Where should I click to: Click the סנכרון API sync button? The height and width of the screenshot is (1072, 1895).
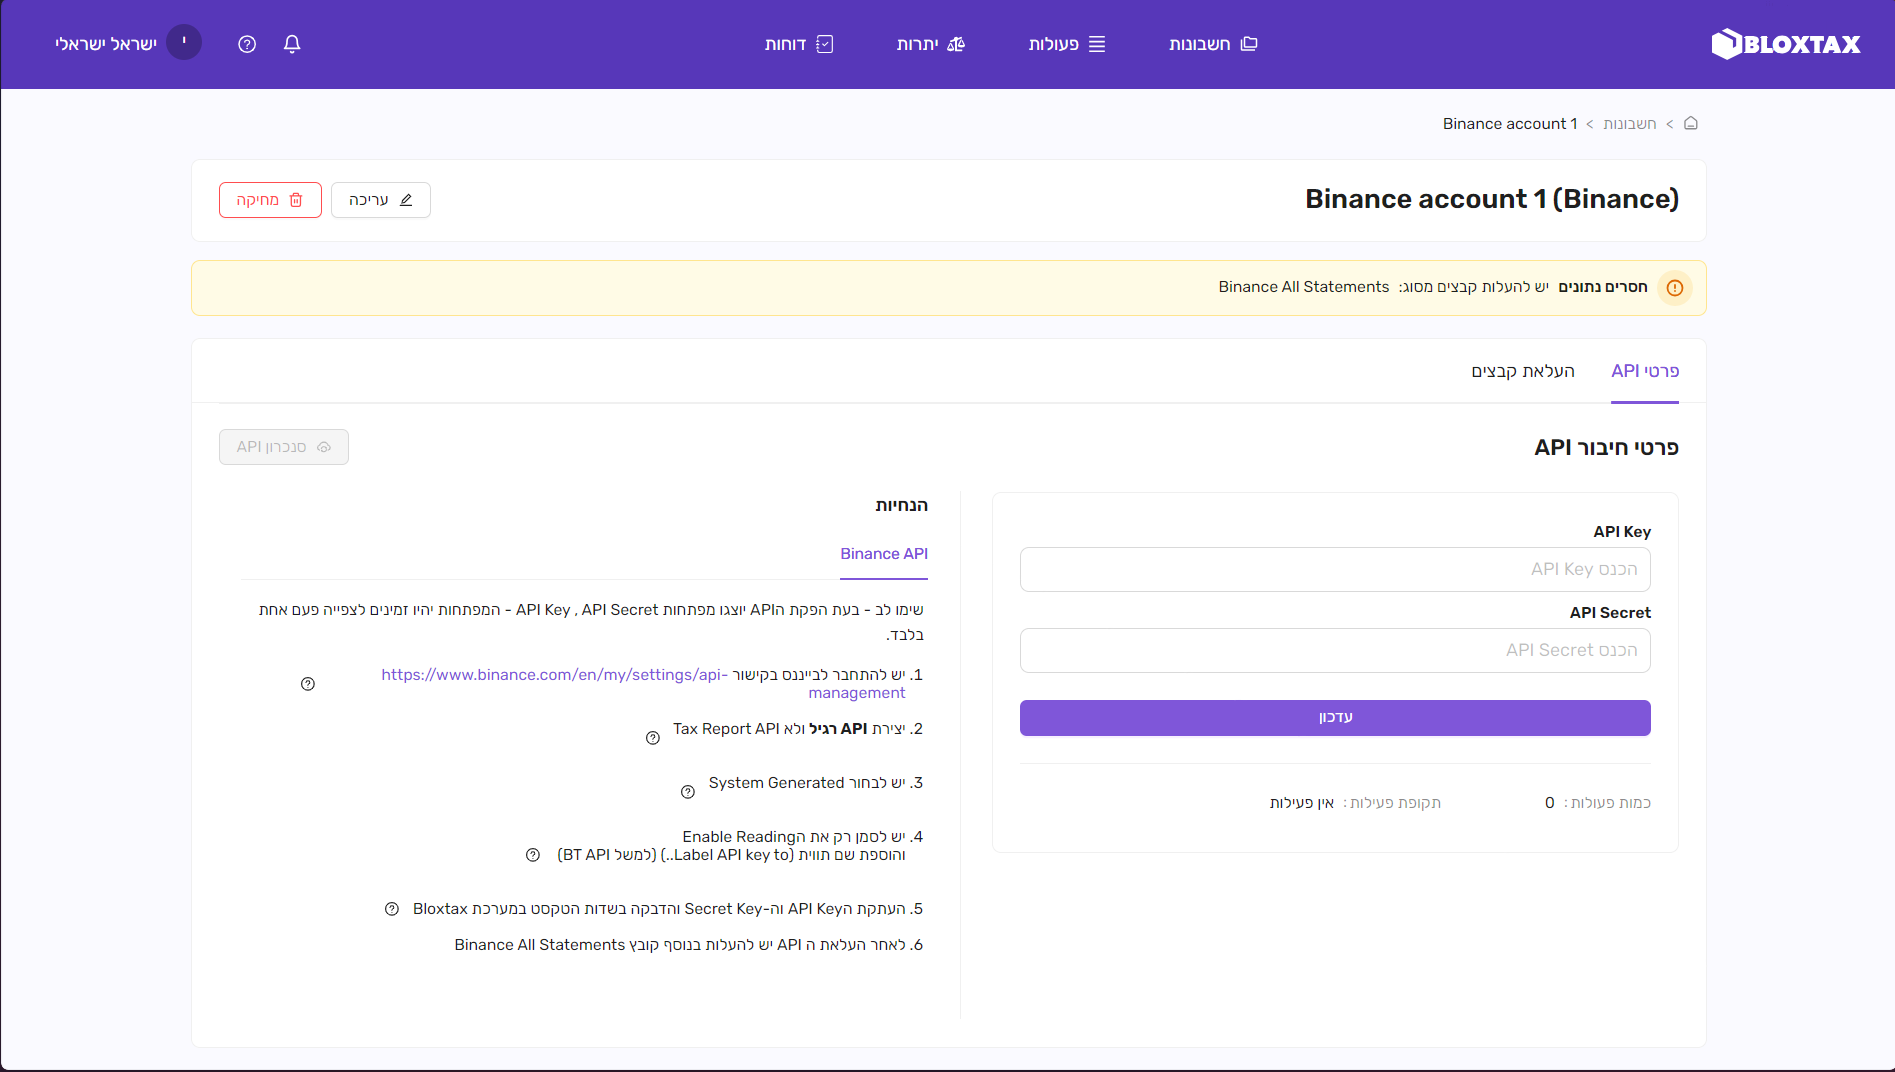click(x=284, y=447)
